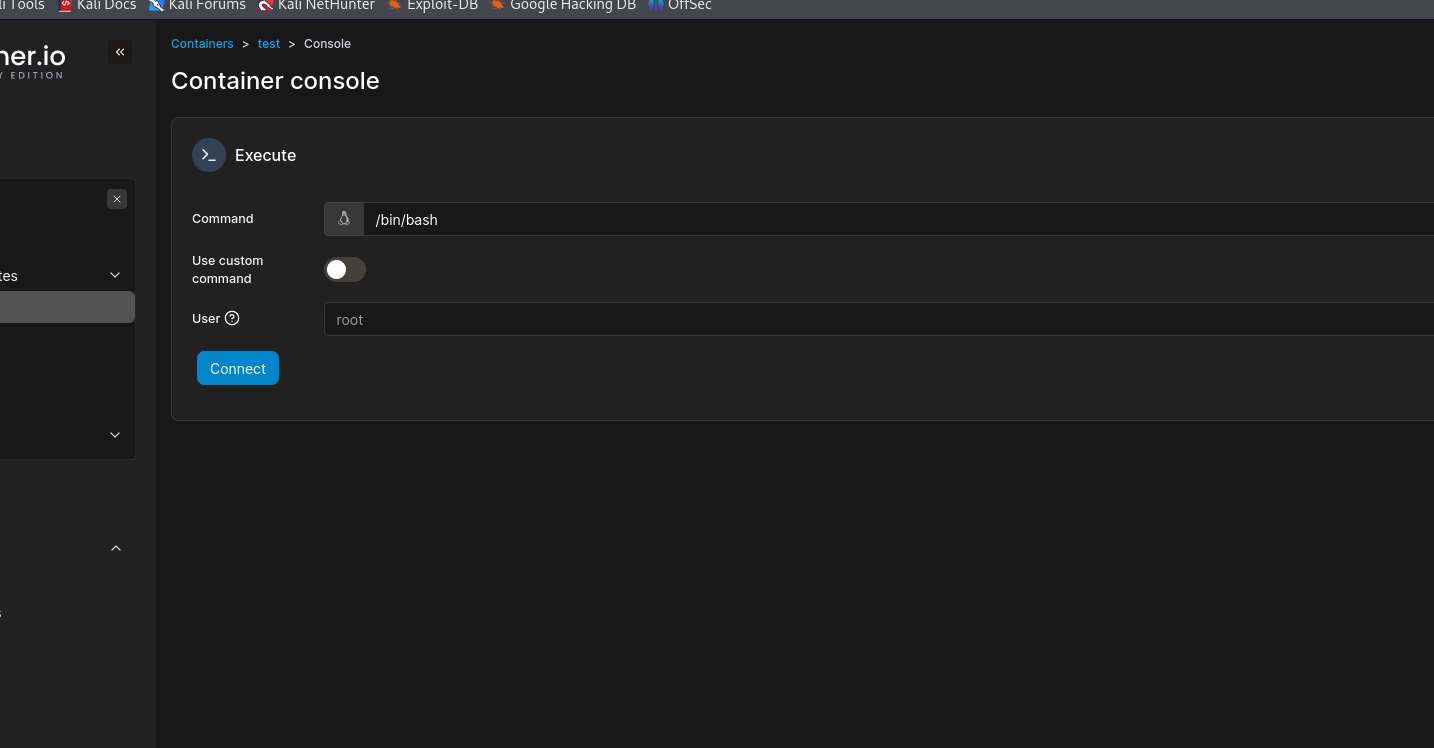
Task: Collapse the sidebar with the double-chevron icon
Action: 120,52
